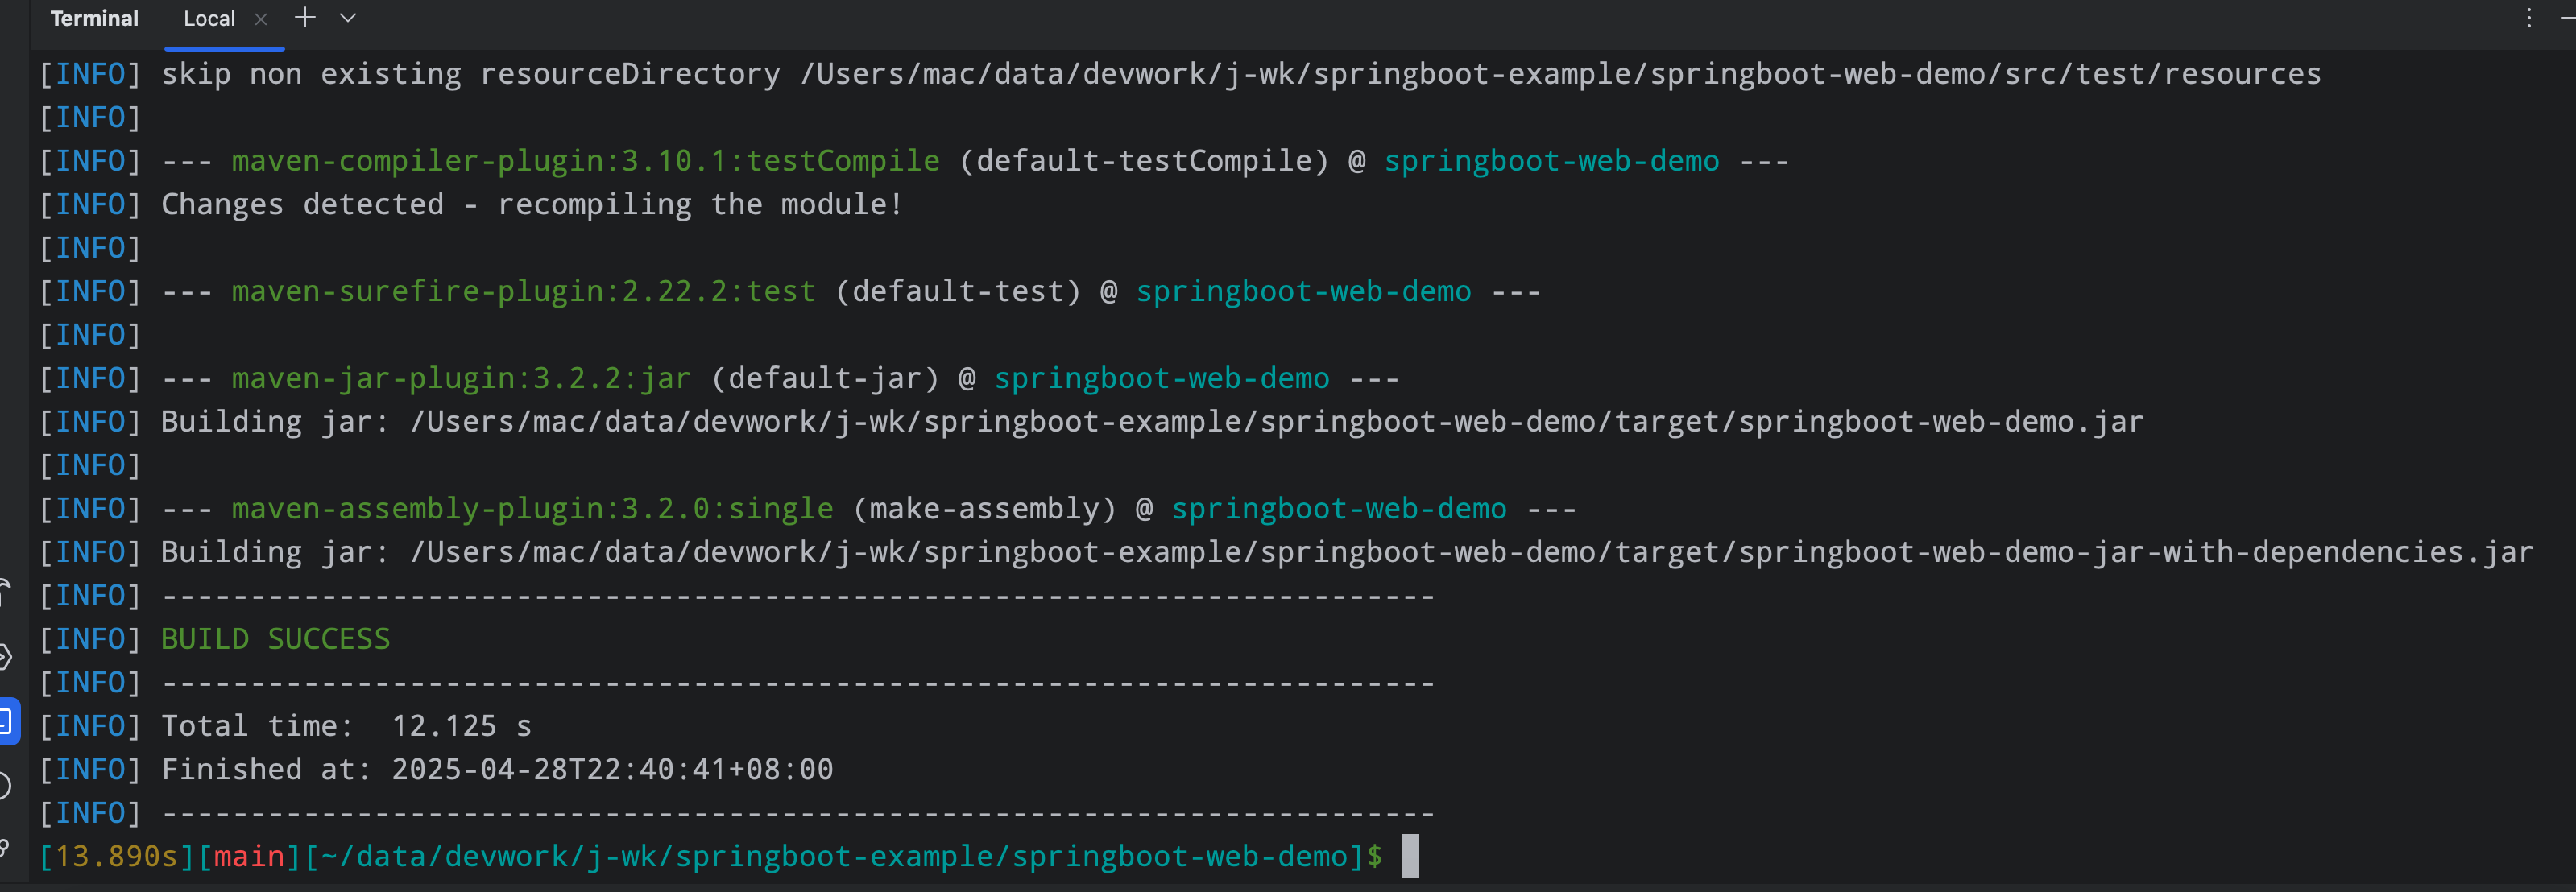The width and height of the screenshot is (2576, 892).
Task: Close the Local terminal tab
Action: [260, 18]
